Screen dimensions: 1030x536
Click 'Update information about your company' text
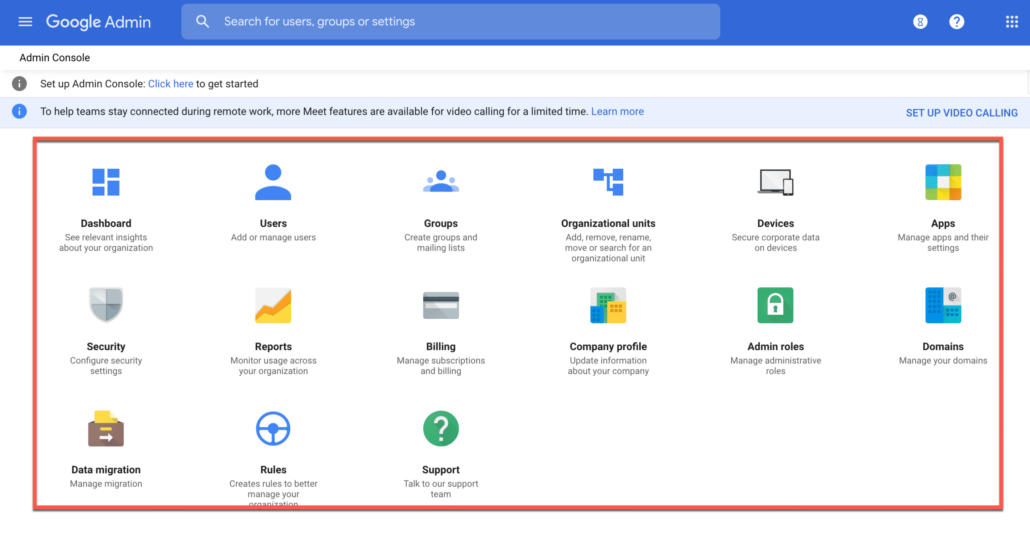coord(608,366)
